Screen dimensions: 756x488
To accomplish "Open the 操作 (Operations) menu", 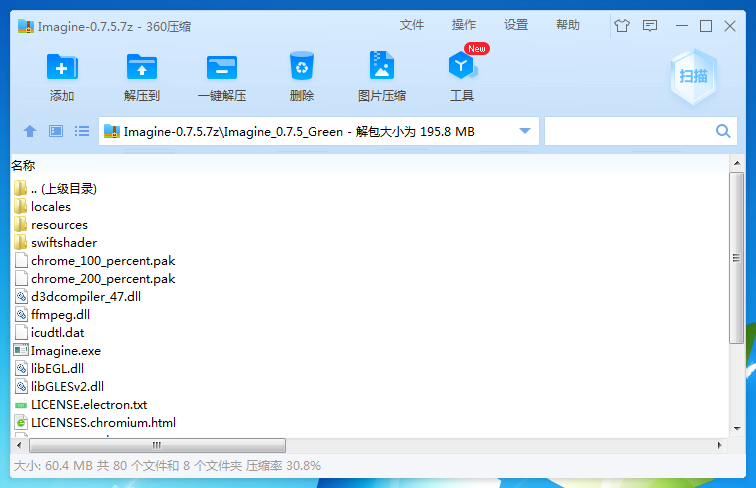I will click(x=464, y=25).
